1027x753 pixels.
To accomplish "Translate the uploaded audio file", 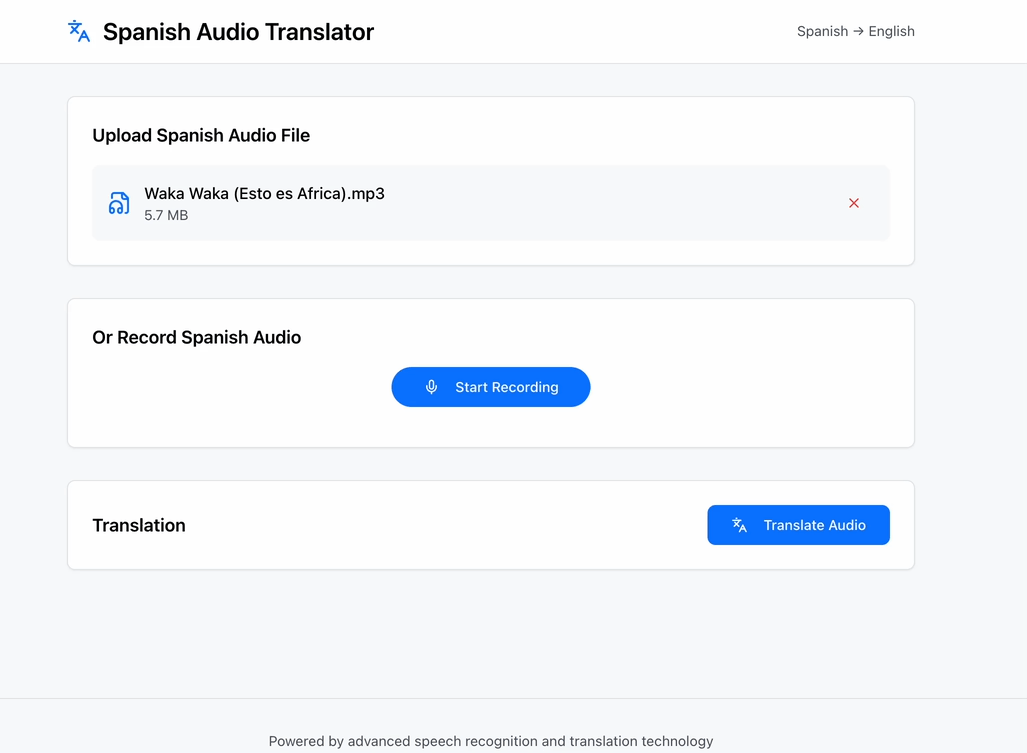I will [798, 524].
